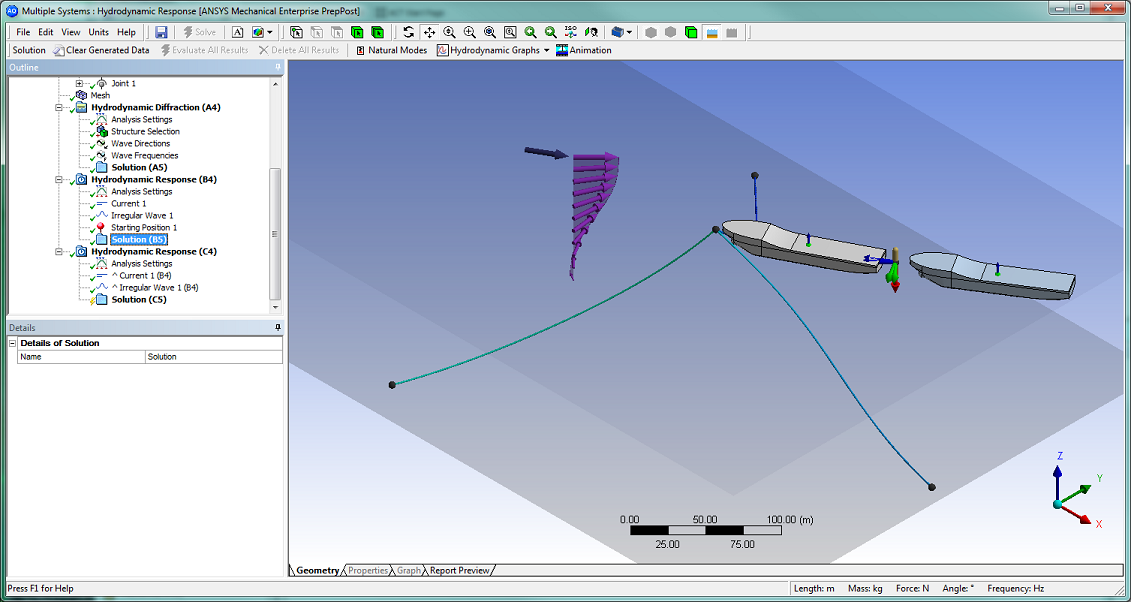Collapse the Hydrodynamic Diffraction (A4) branch

57,107
